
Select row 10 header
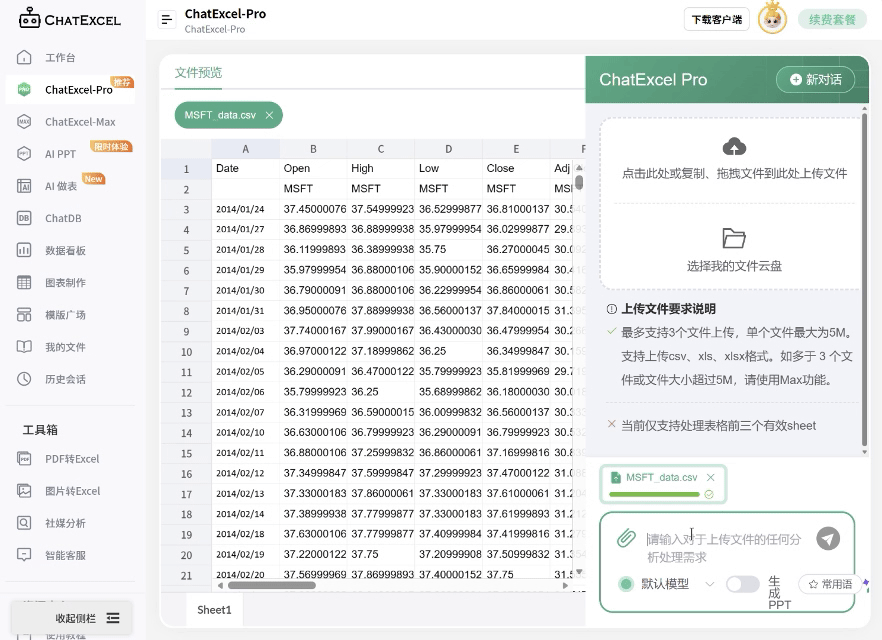tap(186, 352)
